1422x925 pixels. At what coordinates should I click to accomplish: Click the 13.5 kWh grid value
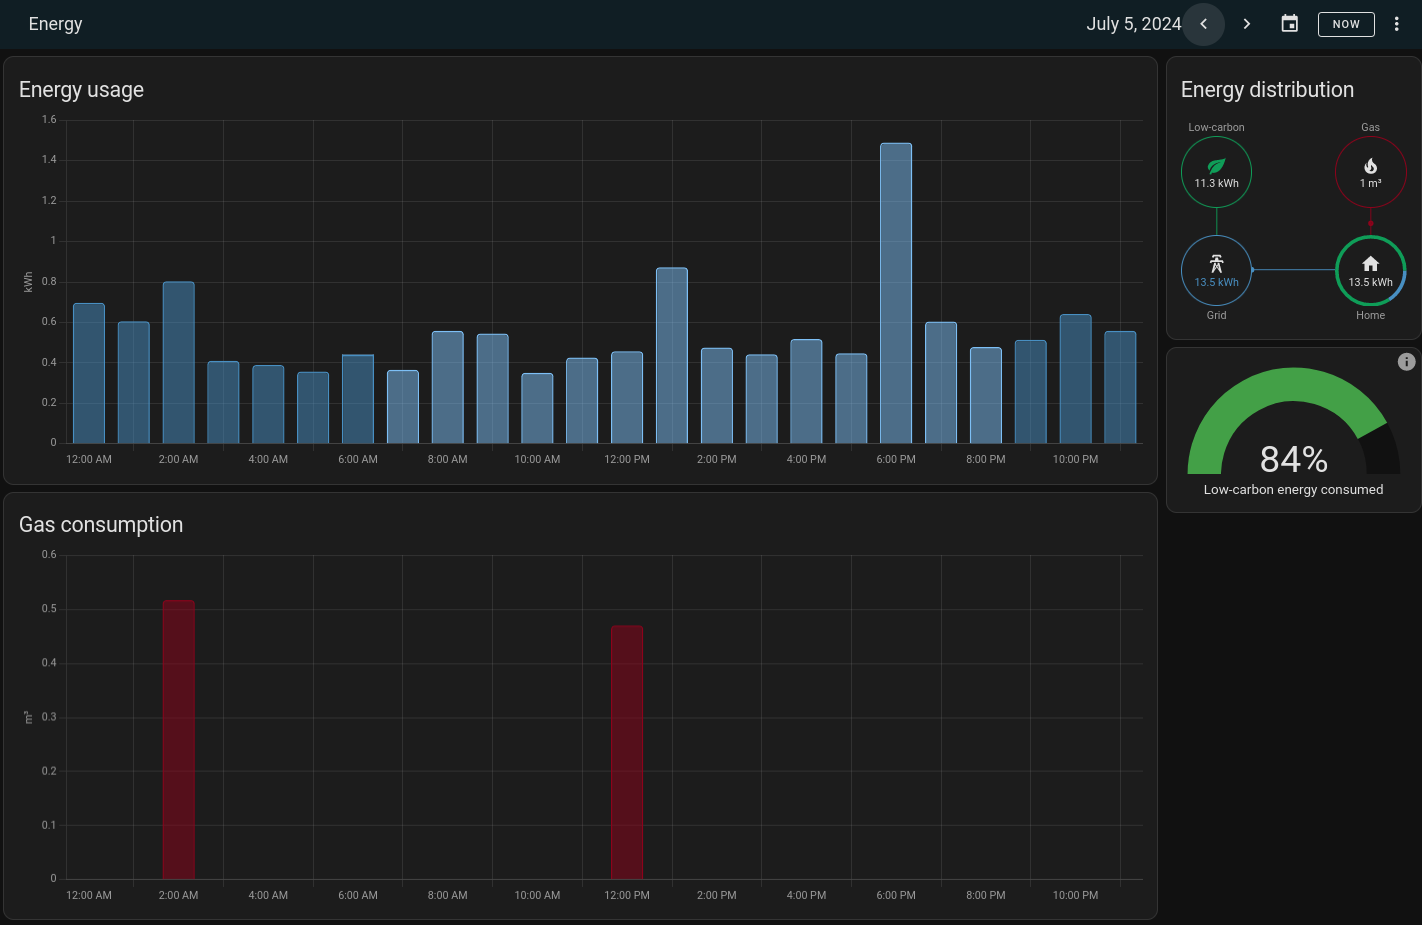tap(1216, 282)
